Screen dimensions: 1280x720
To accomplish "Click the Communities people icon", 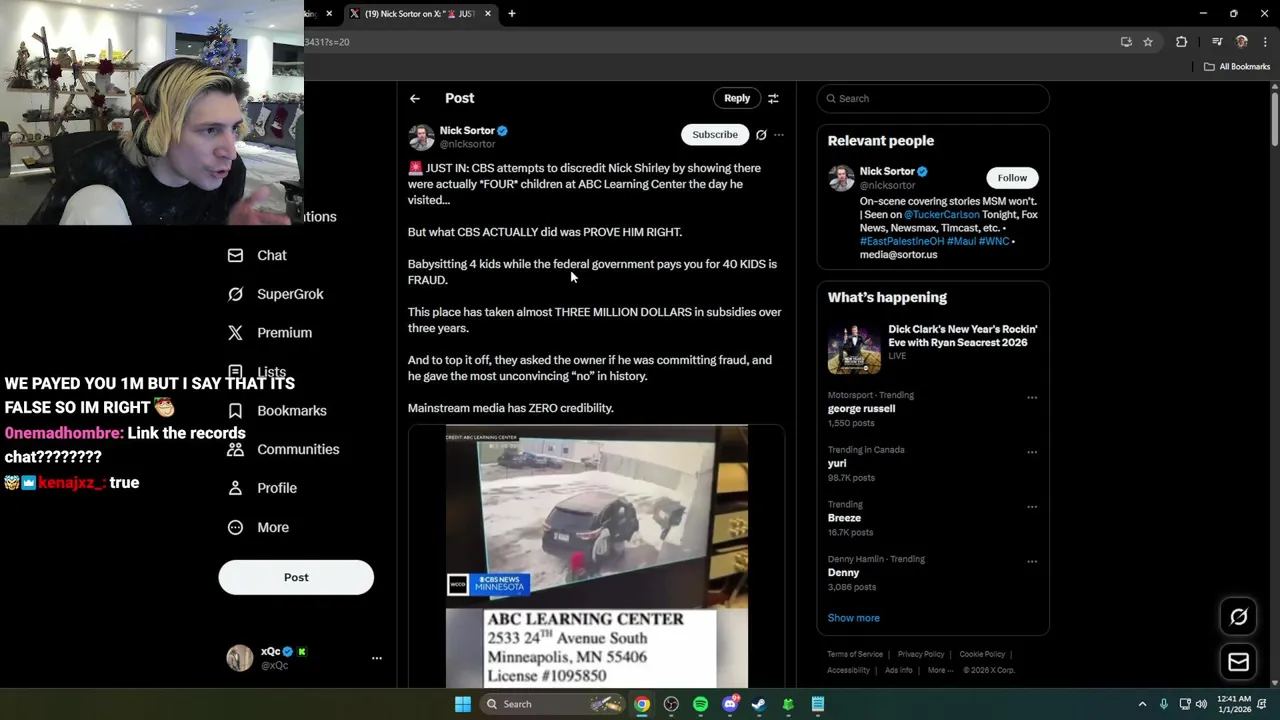I will [235, 449].
